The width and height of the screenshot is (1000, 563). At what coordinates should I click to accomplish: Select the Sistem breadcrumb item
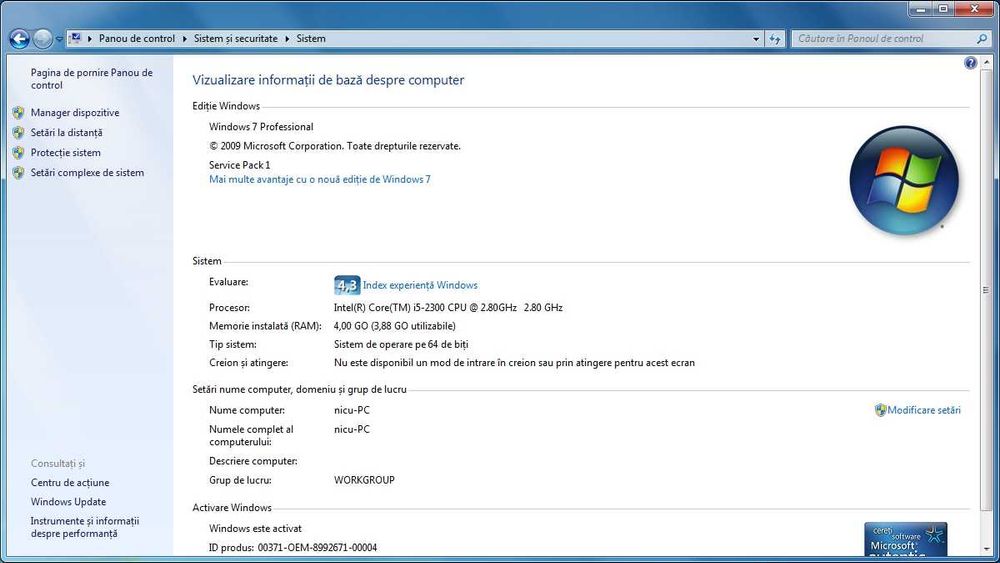click(x=311, y=39)
